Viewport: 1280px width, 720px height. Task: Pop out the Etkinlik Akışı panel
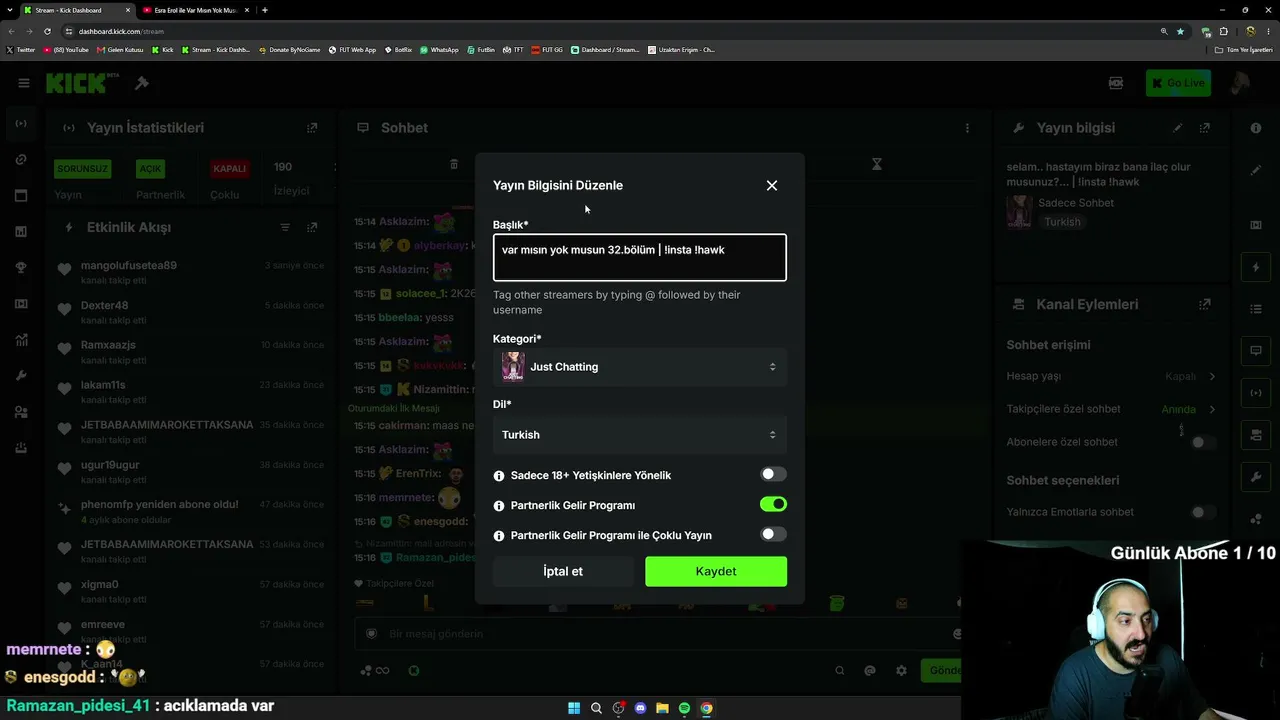(x=312, y=227)
